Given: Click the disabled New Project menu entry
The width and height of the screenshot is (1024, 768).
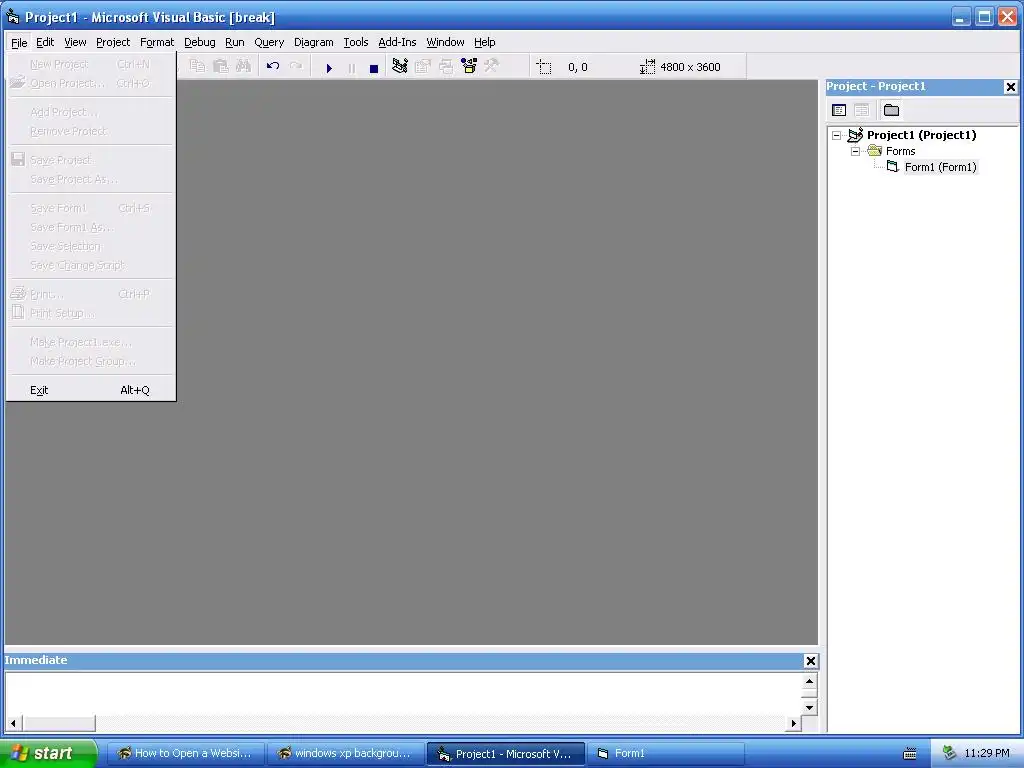Looking at the screenshot, I should [x=91, y=64].
